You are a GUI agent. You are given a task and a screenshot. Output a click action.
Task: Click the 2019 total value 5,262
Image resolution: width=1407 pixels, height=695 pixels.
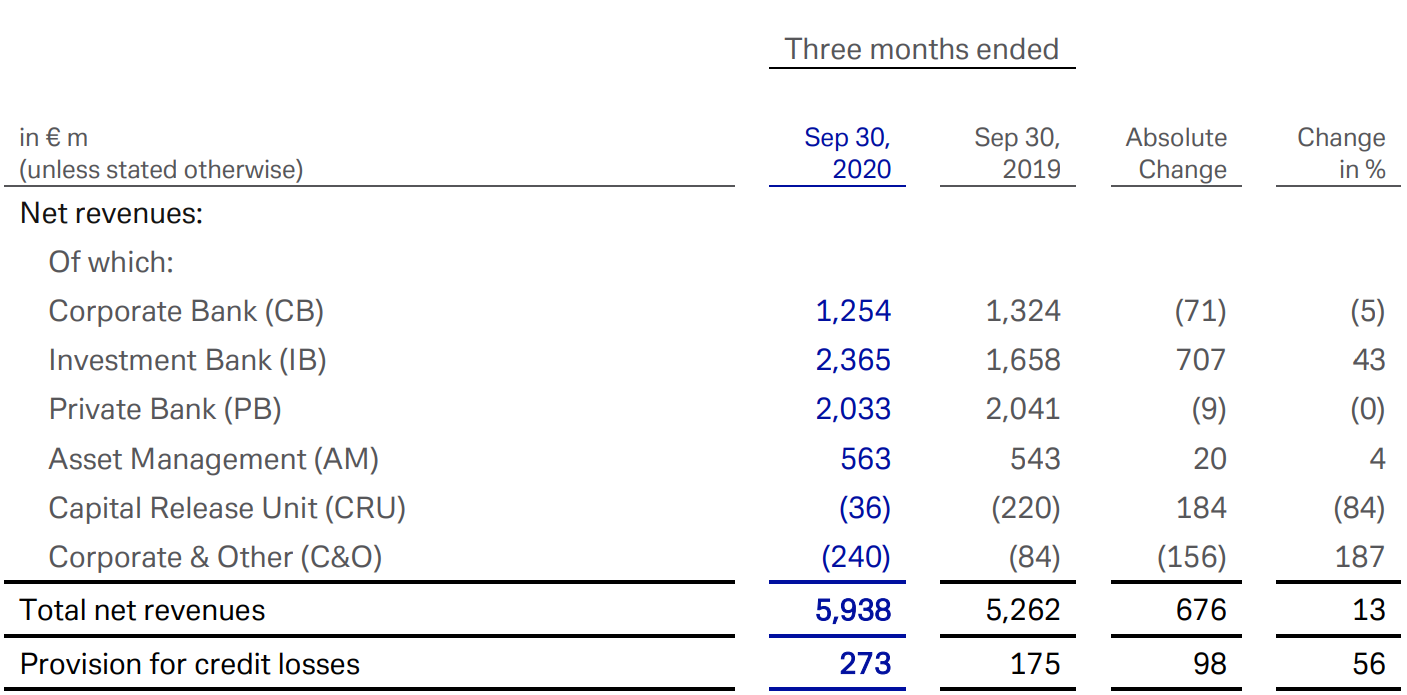(1023, 610)
